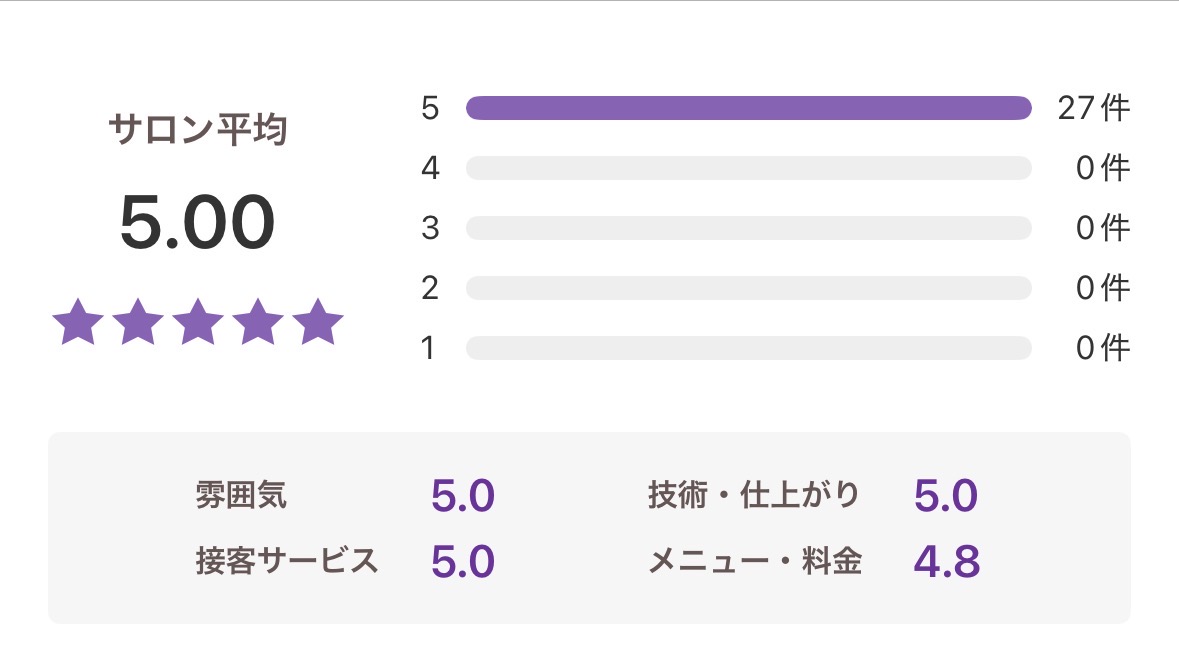Click the 0件 count beside the 1-star bar

click(x=1102, y=348)
